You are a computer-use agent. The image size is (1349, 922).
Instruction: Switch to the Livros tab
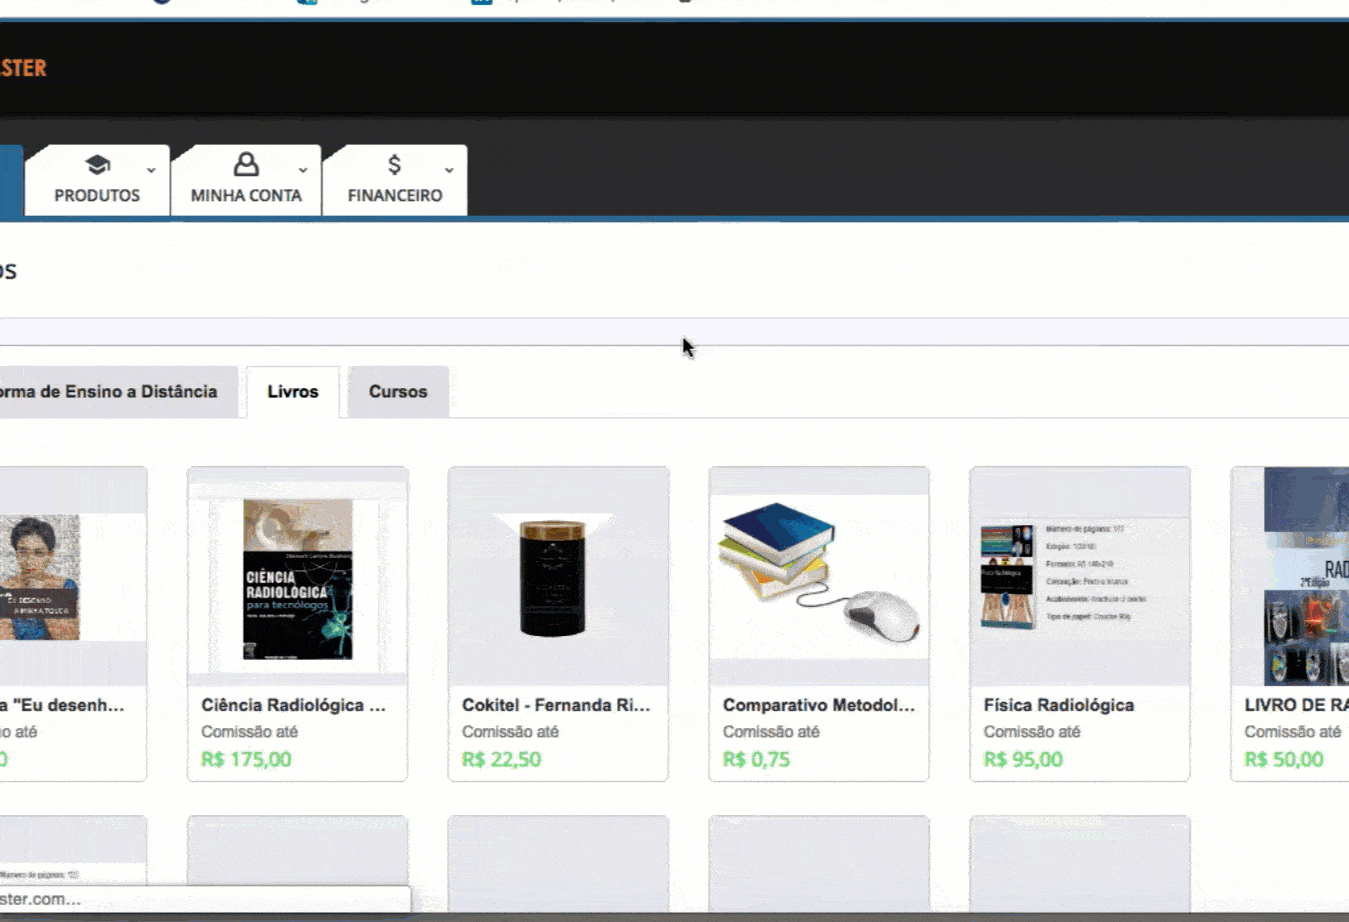click(292, 392)
